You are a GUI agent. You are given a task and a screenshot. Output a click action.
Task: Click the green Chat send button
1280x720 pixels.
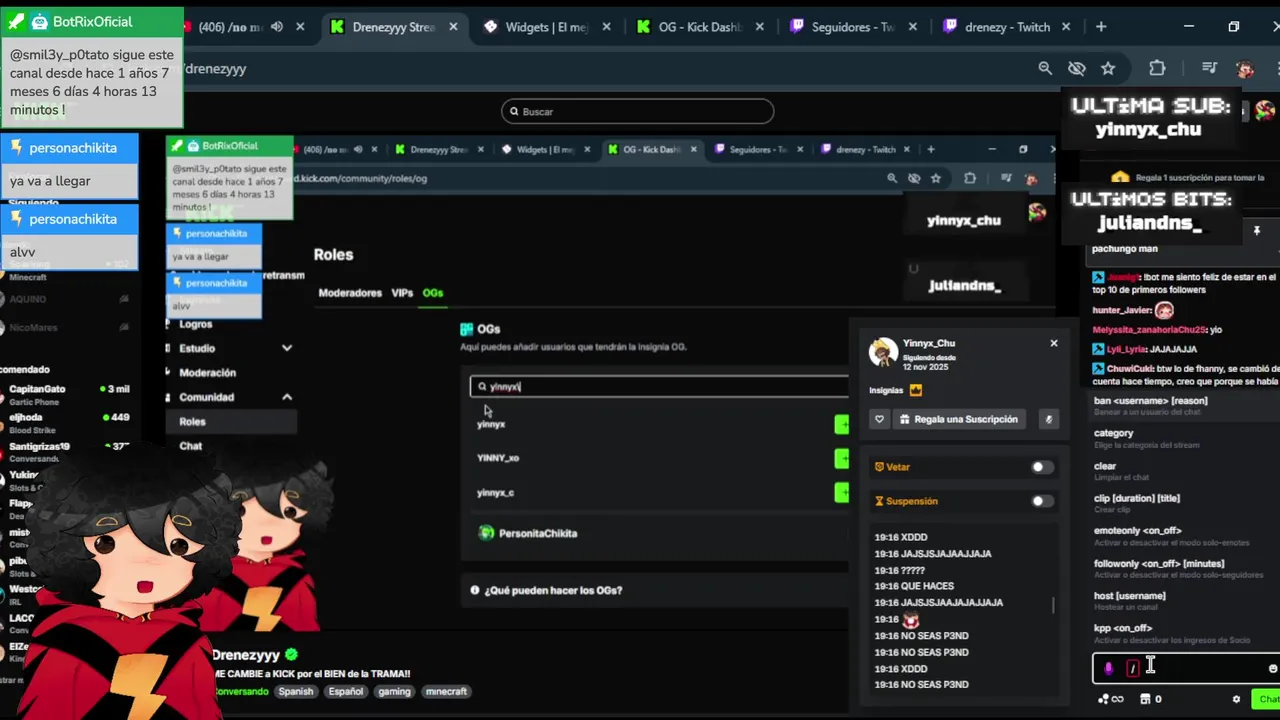(x=1268, y=699)
